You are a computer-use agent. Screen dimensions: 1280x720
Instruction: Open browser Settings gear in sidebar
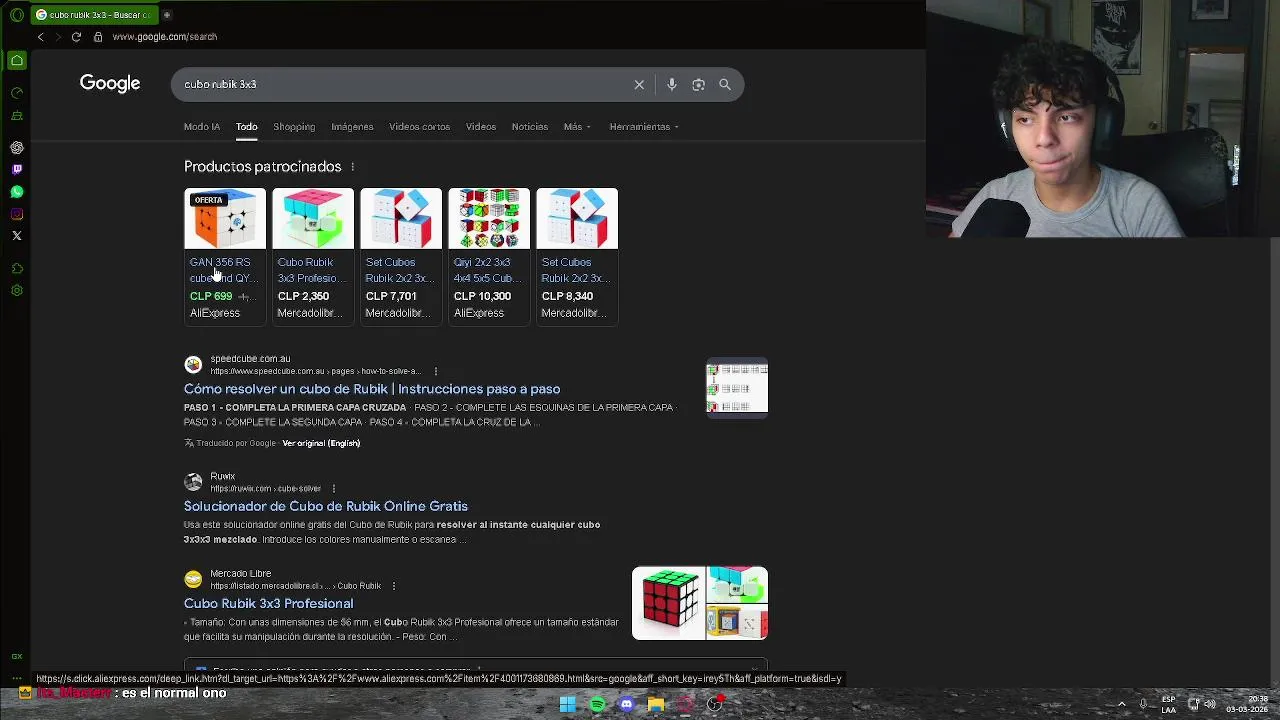point(17,290)
